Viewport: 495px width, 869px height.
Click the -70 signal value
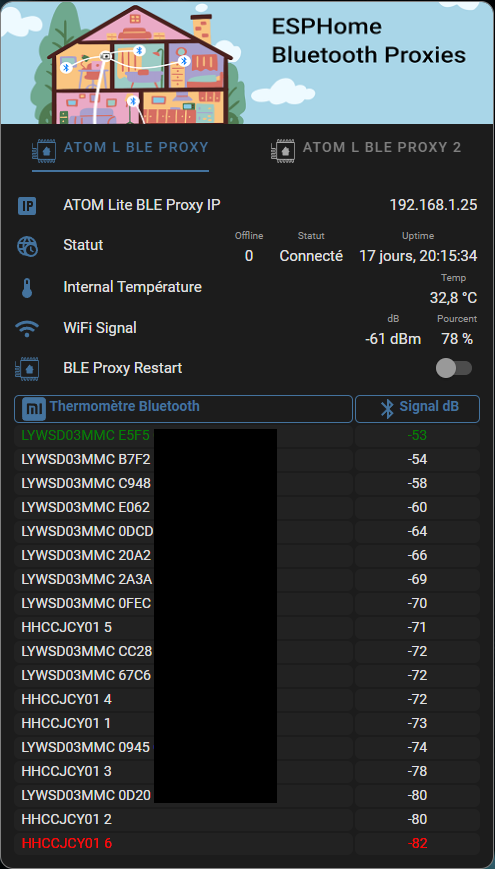417,603
